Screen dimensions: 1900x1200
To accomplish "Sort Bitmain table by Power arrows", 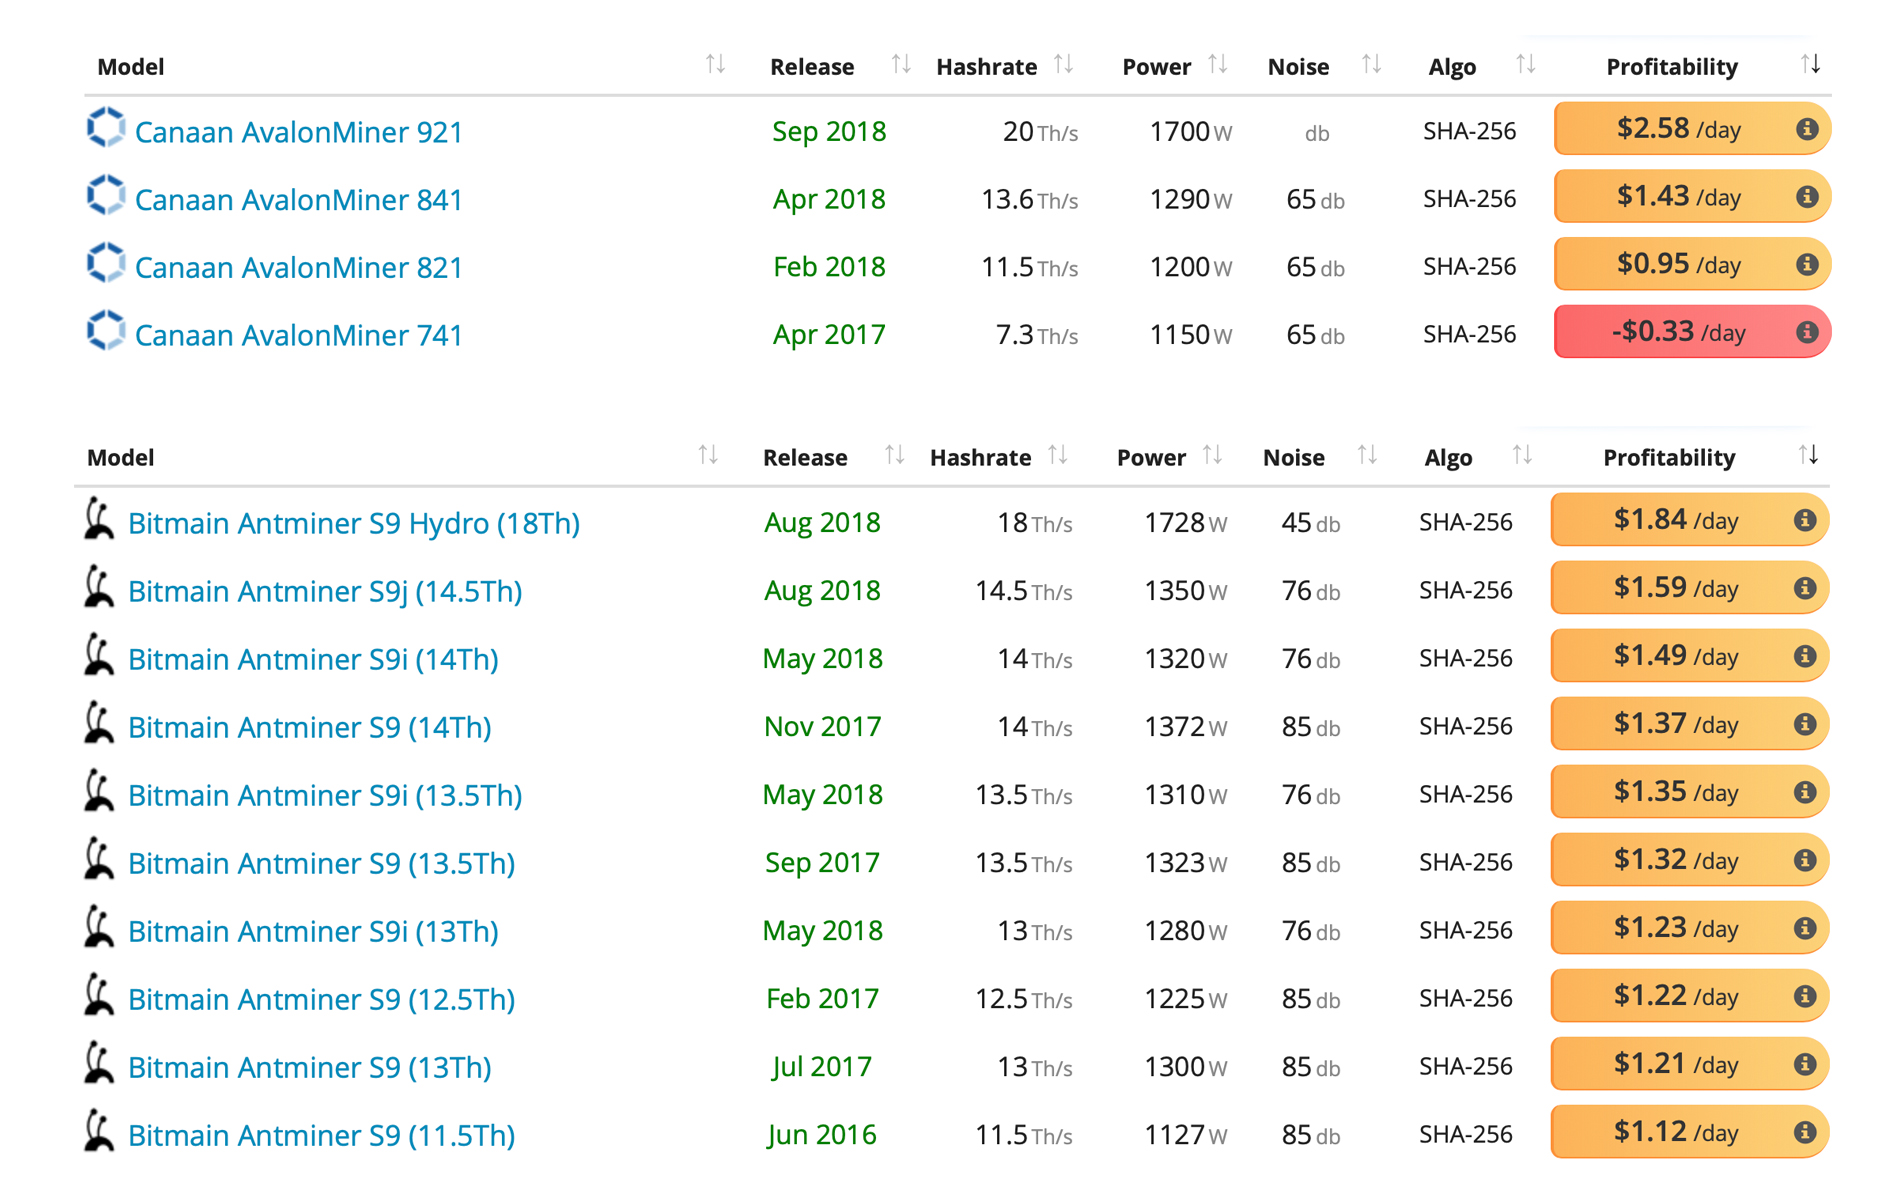I will click(x=1212, y=456).
